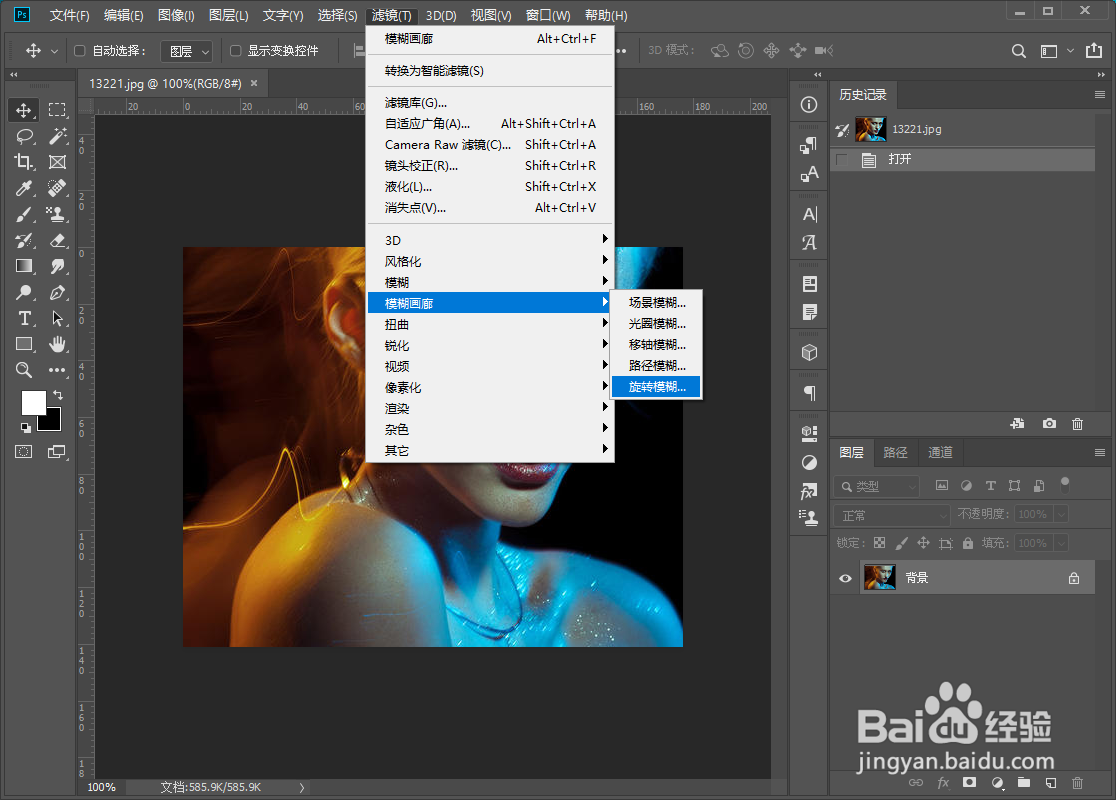Switch to the 路径 tab
This screenshot has width=1116, height=800.
[x=895, y=452]
